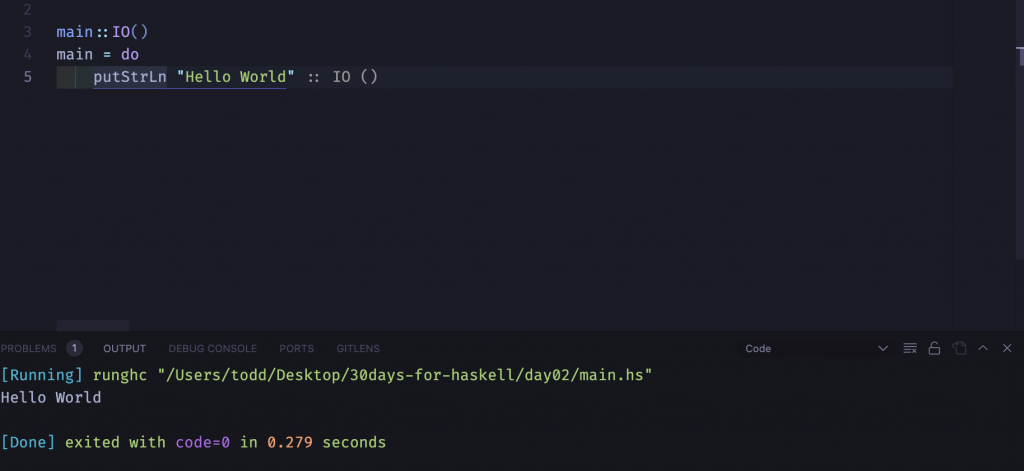Clear the output panel contents
1024x471 pixels.
[x=910, y=348]
